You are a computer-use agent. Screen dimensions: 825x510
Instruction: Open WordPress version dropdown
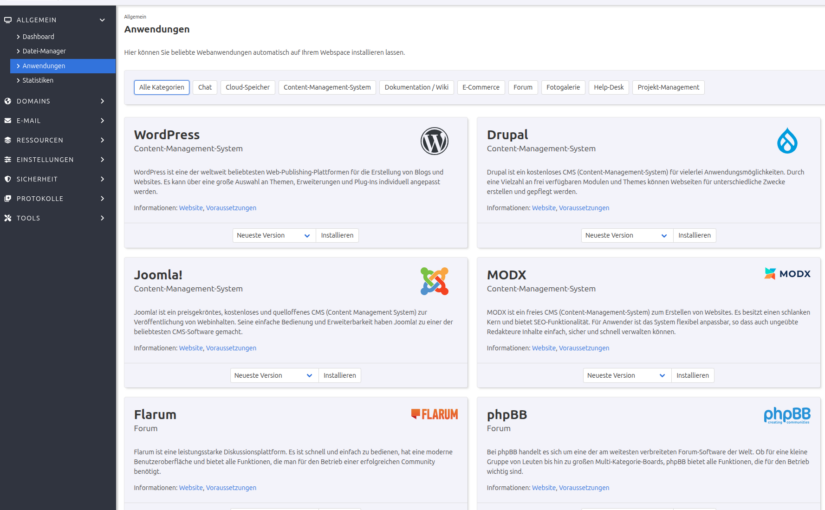[274, 236]
